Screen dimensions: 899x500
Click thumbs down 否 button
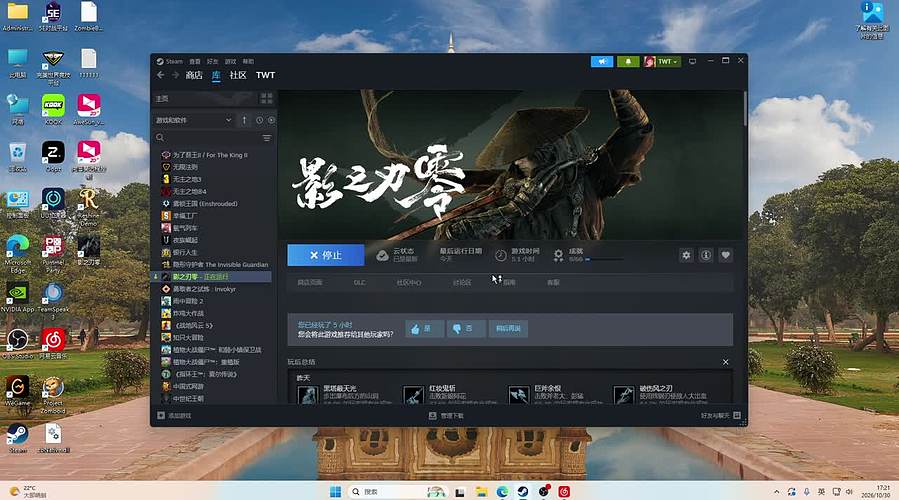pos(466,329)
